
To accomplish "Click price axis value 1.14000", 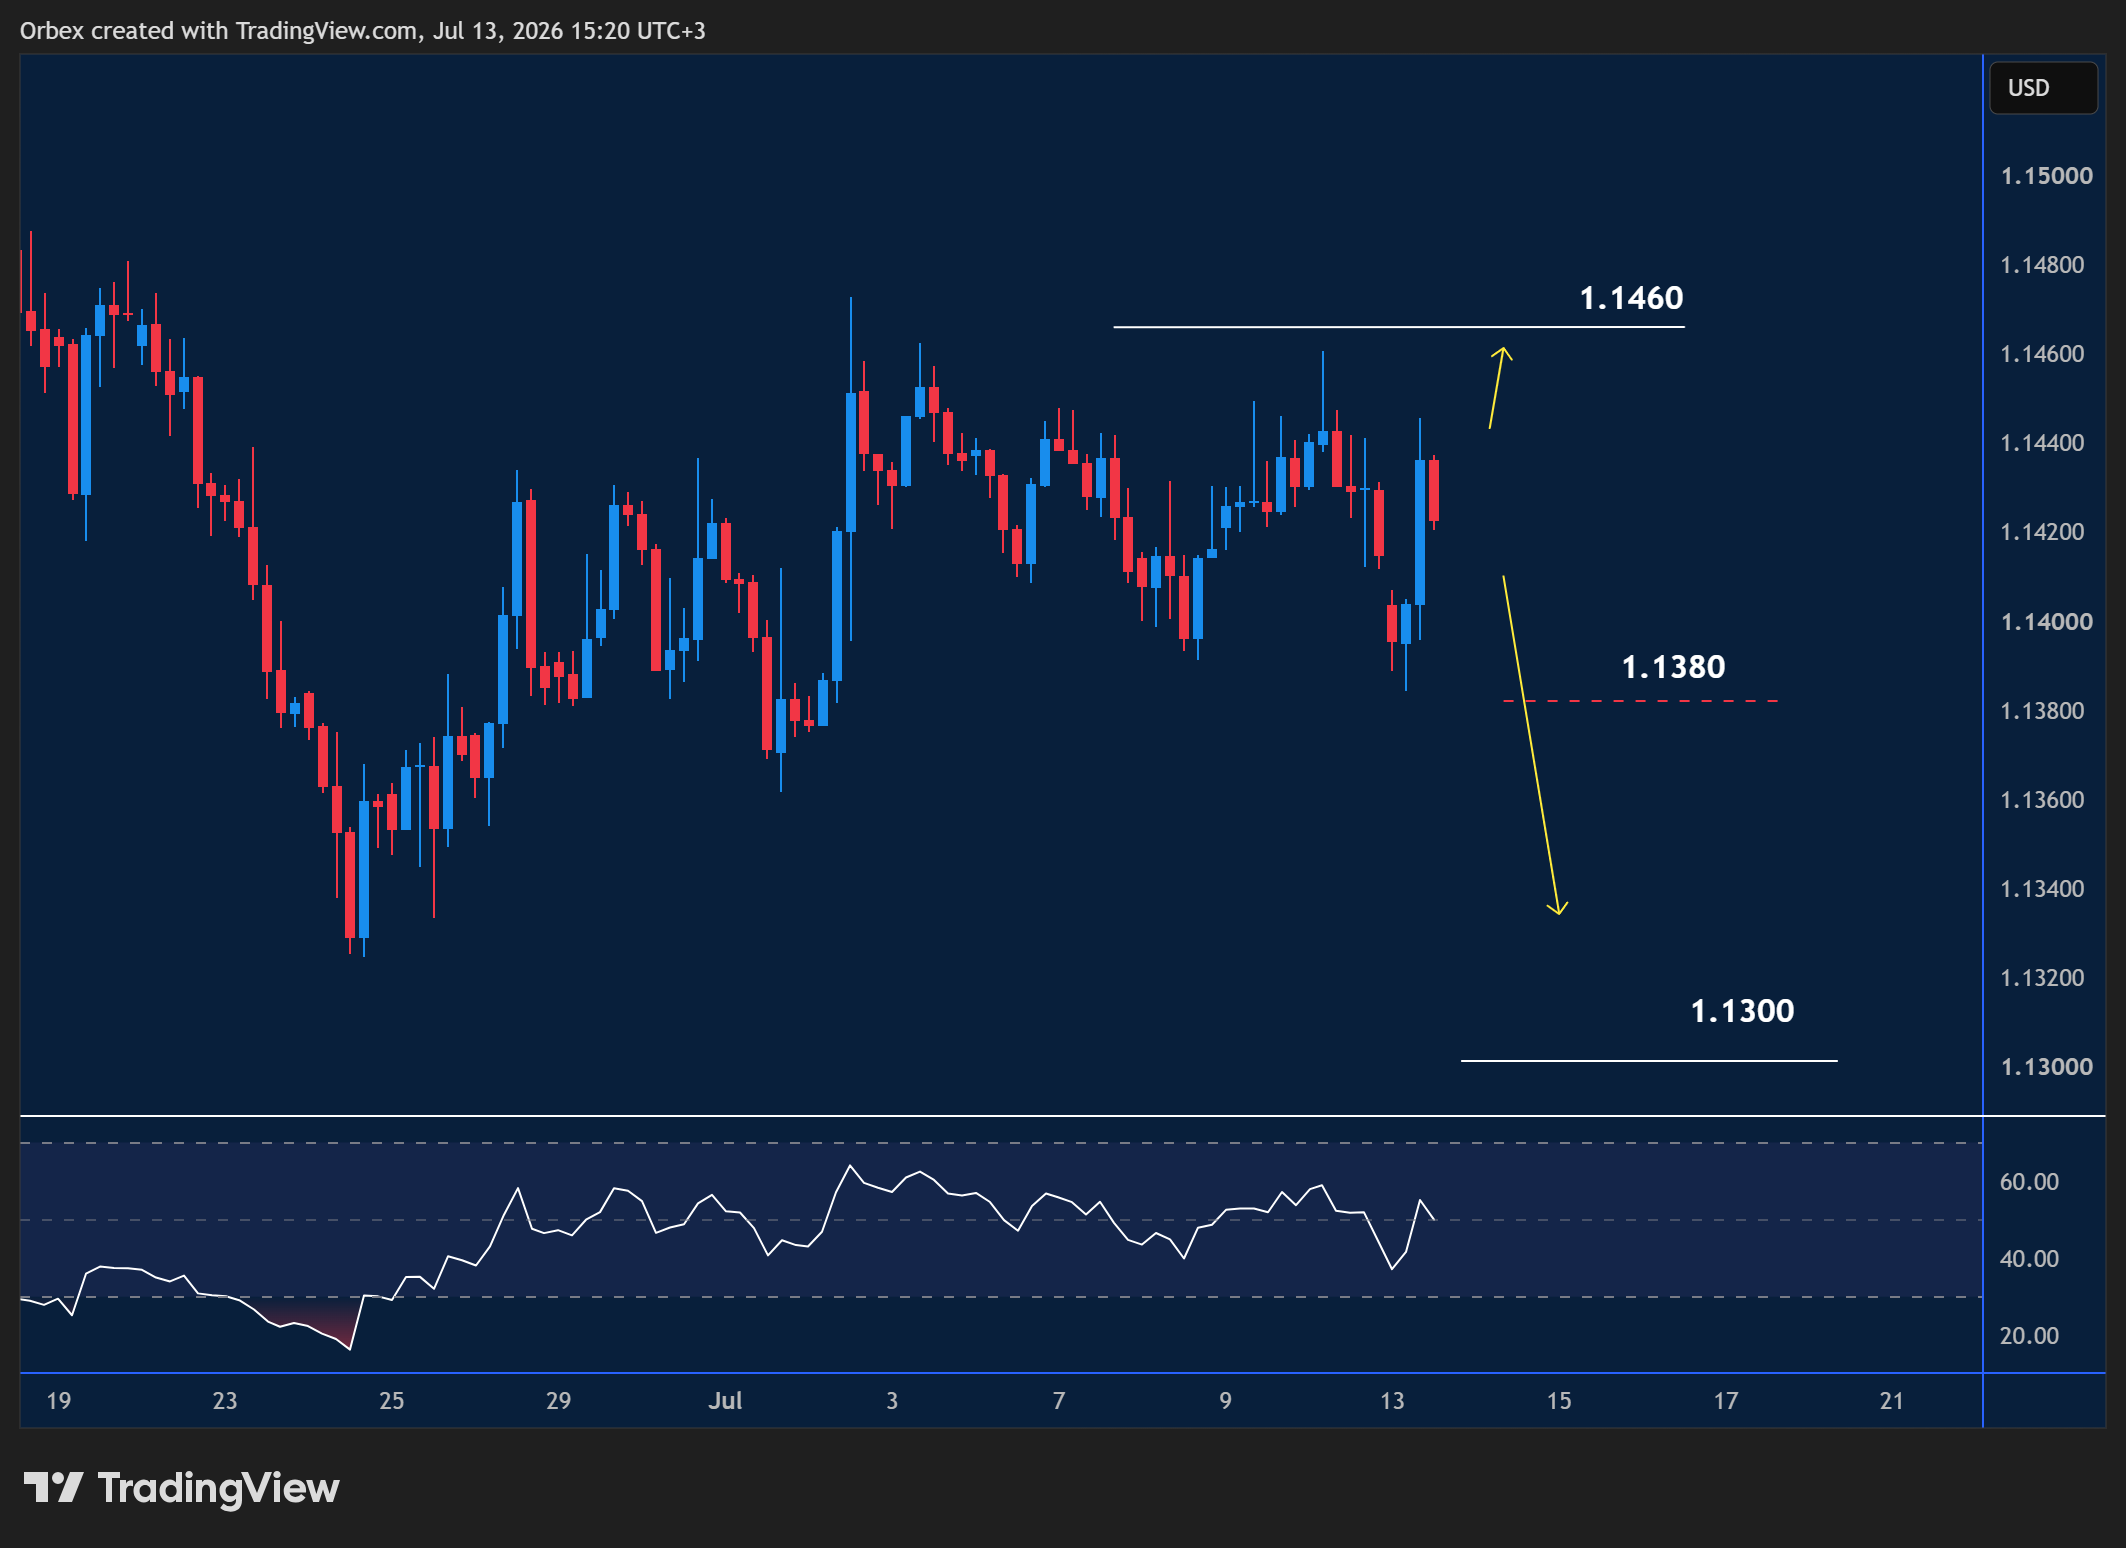I will click(x=2046, y=622).
